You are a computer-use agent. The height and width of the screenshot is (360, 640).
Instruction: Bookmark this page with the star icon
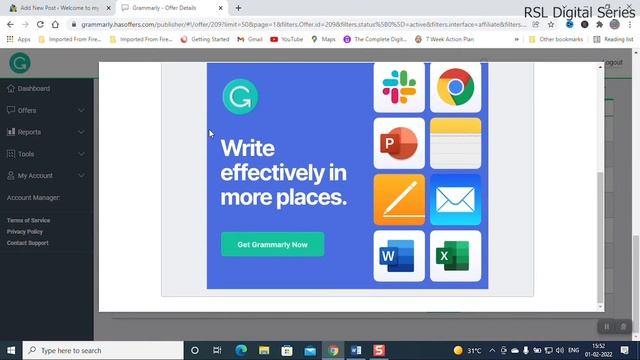tap(551, 24)
